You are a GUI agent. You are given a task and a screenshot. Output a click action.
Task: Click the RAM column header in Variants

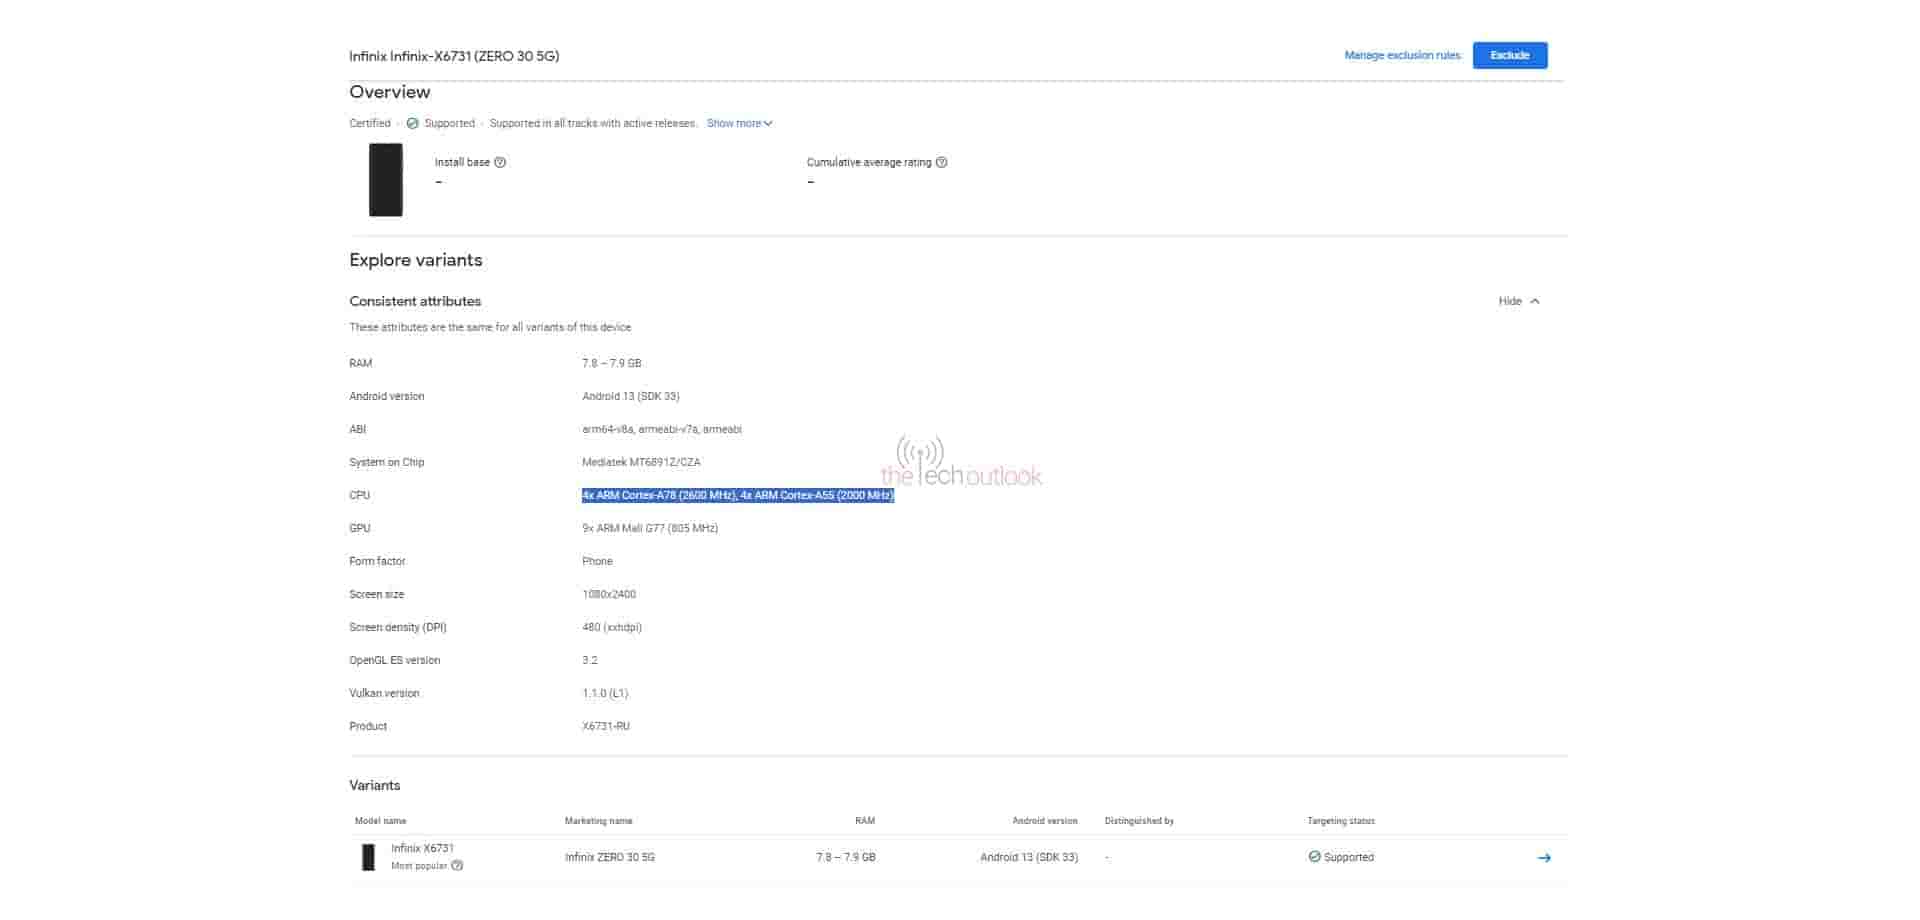tap(864, 821)
